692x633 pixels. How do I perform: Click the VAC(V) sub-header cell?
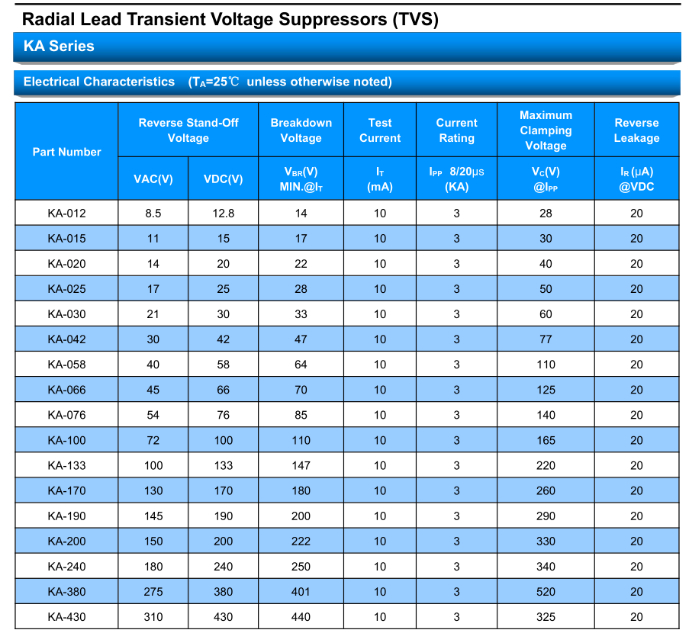153,179
